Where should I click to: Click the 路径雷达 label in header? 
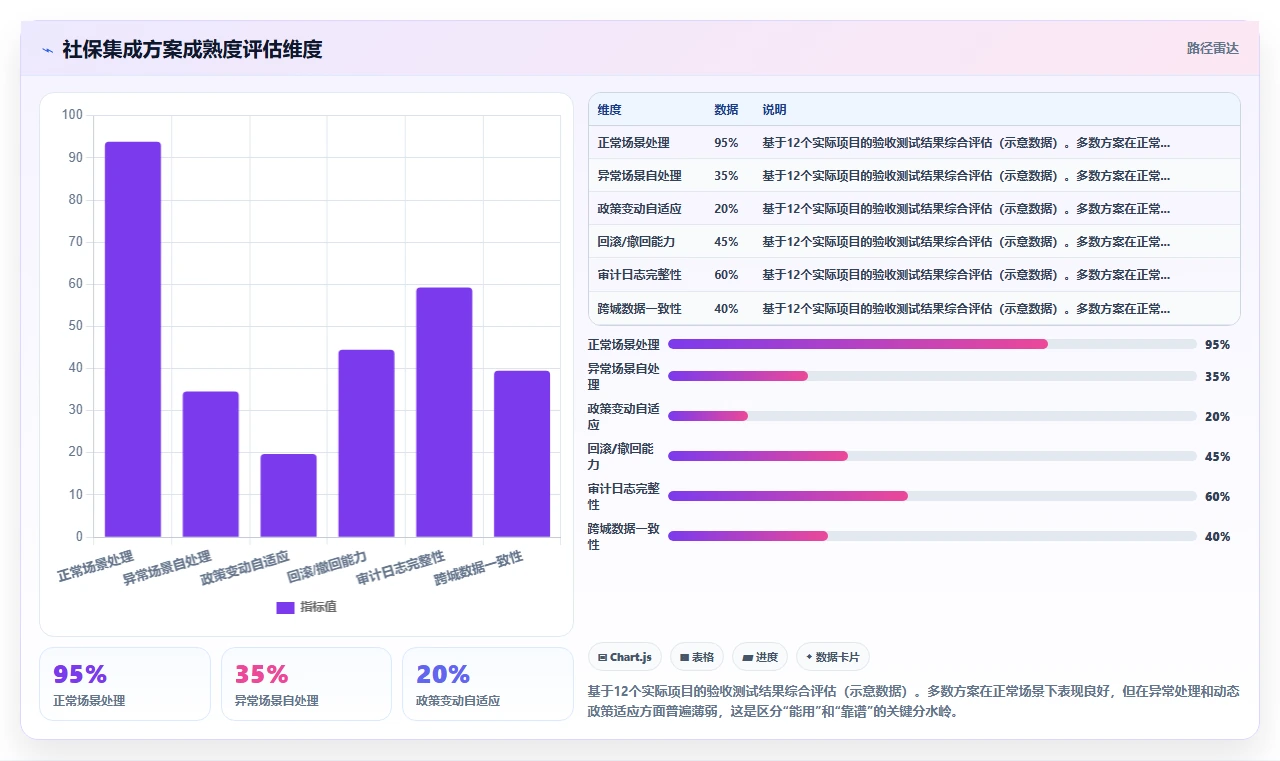click(x=1212, y=48)
